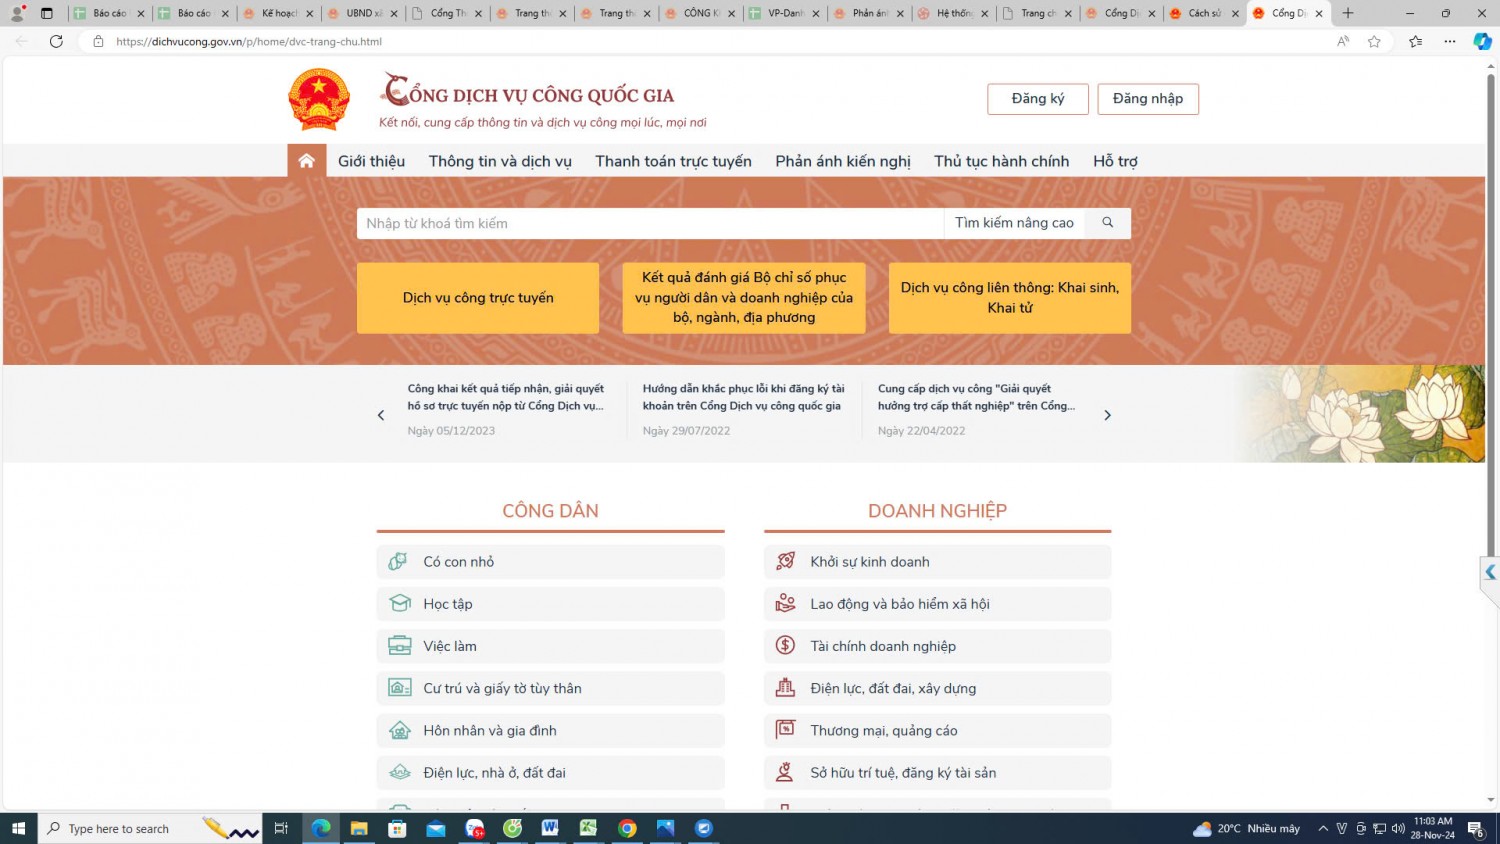Open news dated 05/12/2023
This screenshot has height=844, width=1500.
[x=506, y=410]
